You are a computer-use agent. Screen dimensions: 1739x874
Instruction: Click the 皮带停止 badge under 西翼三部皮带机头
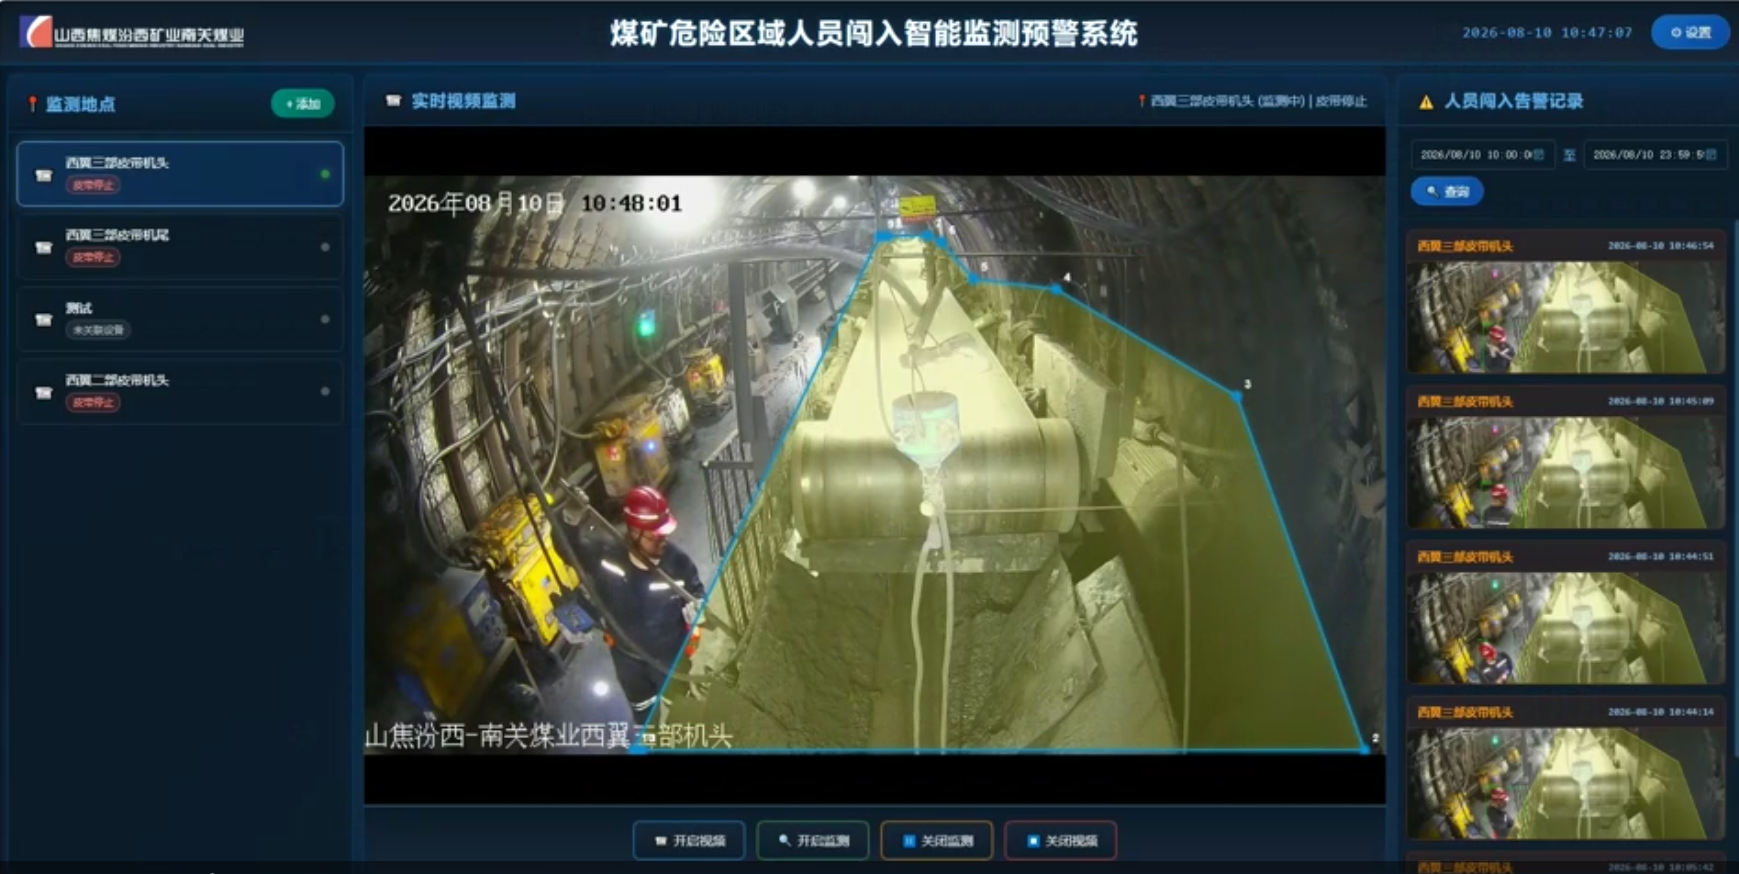coord(93,185)
